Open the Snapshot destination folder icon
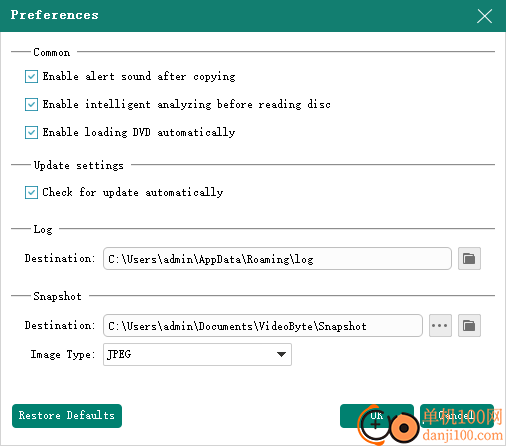506x446 pixels. point(469,325)
